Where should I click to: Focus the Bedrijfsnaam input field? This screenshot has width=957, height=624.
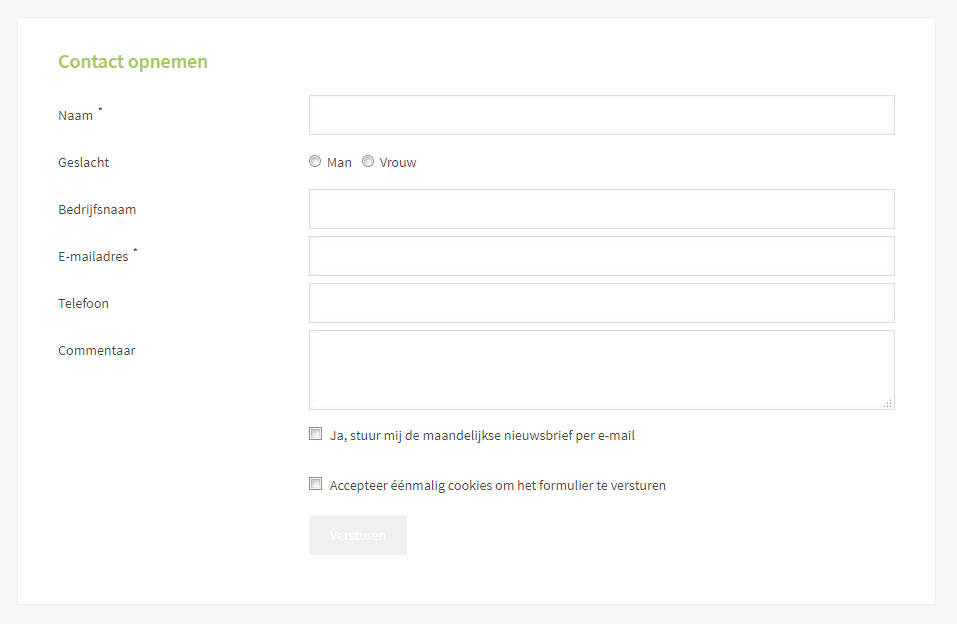(x=601, y=209)
